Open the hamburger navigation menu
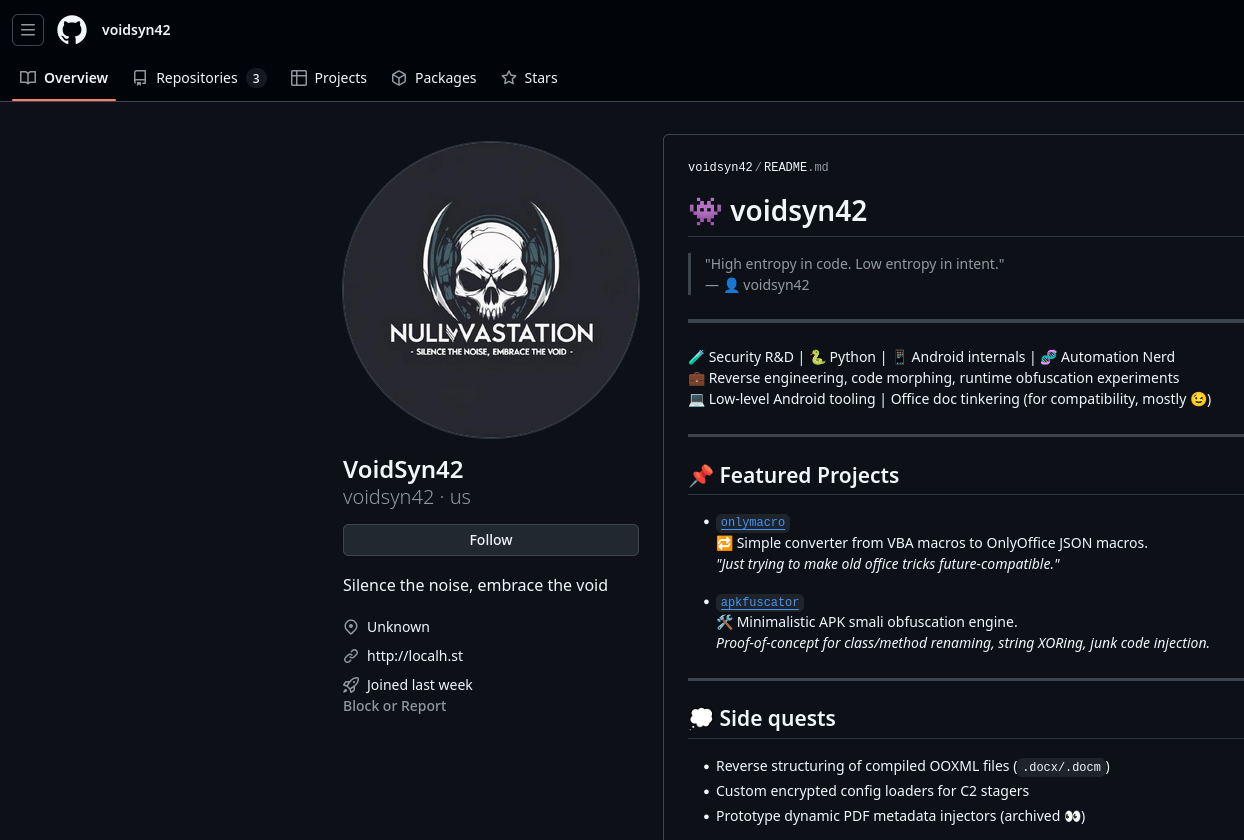The height and width of the screenshot is (840, 1244). (x=28, y=30)
